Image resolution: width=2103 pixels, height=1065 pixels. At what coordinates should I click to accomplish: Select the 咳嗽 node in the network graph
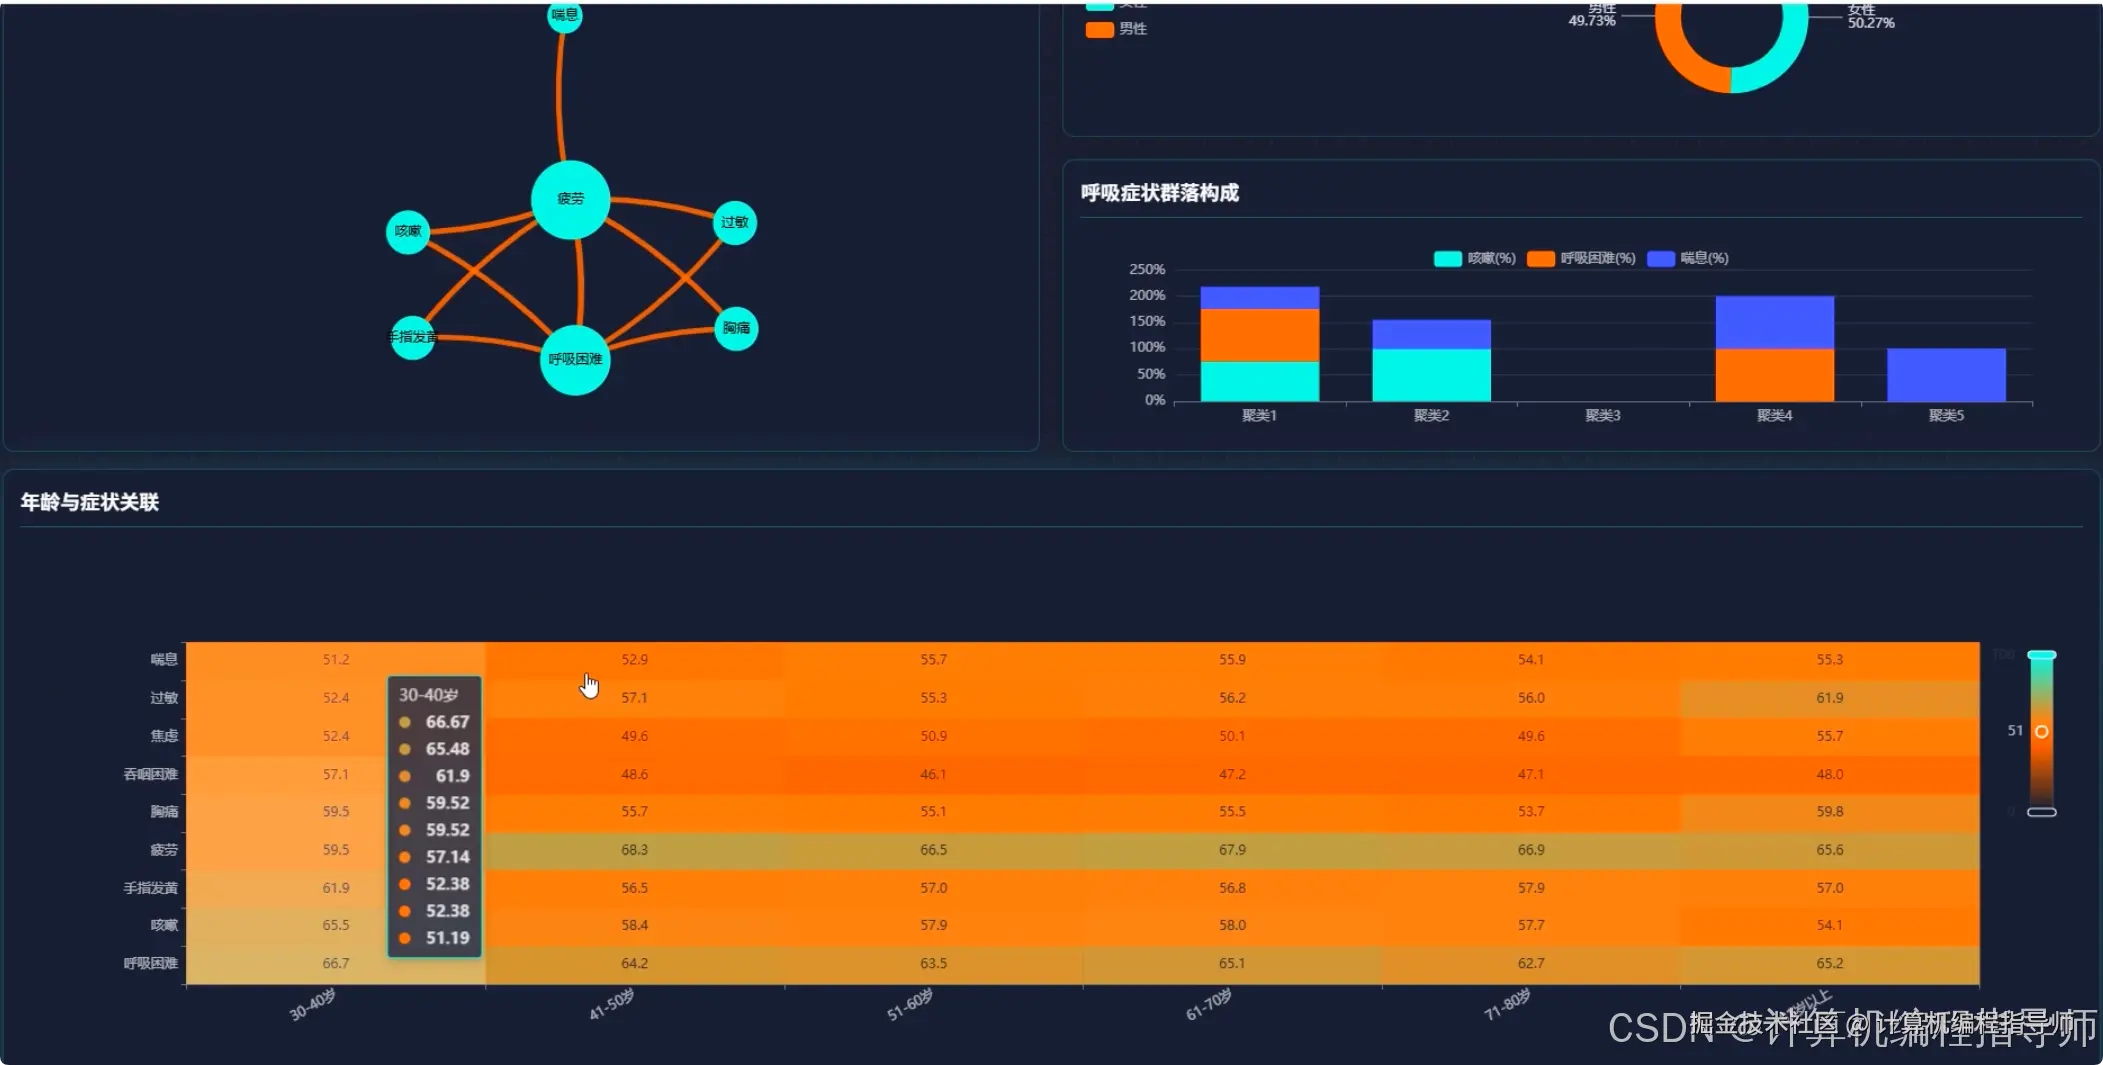(x=408, y=232)
